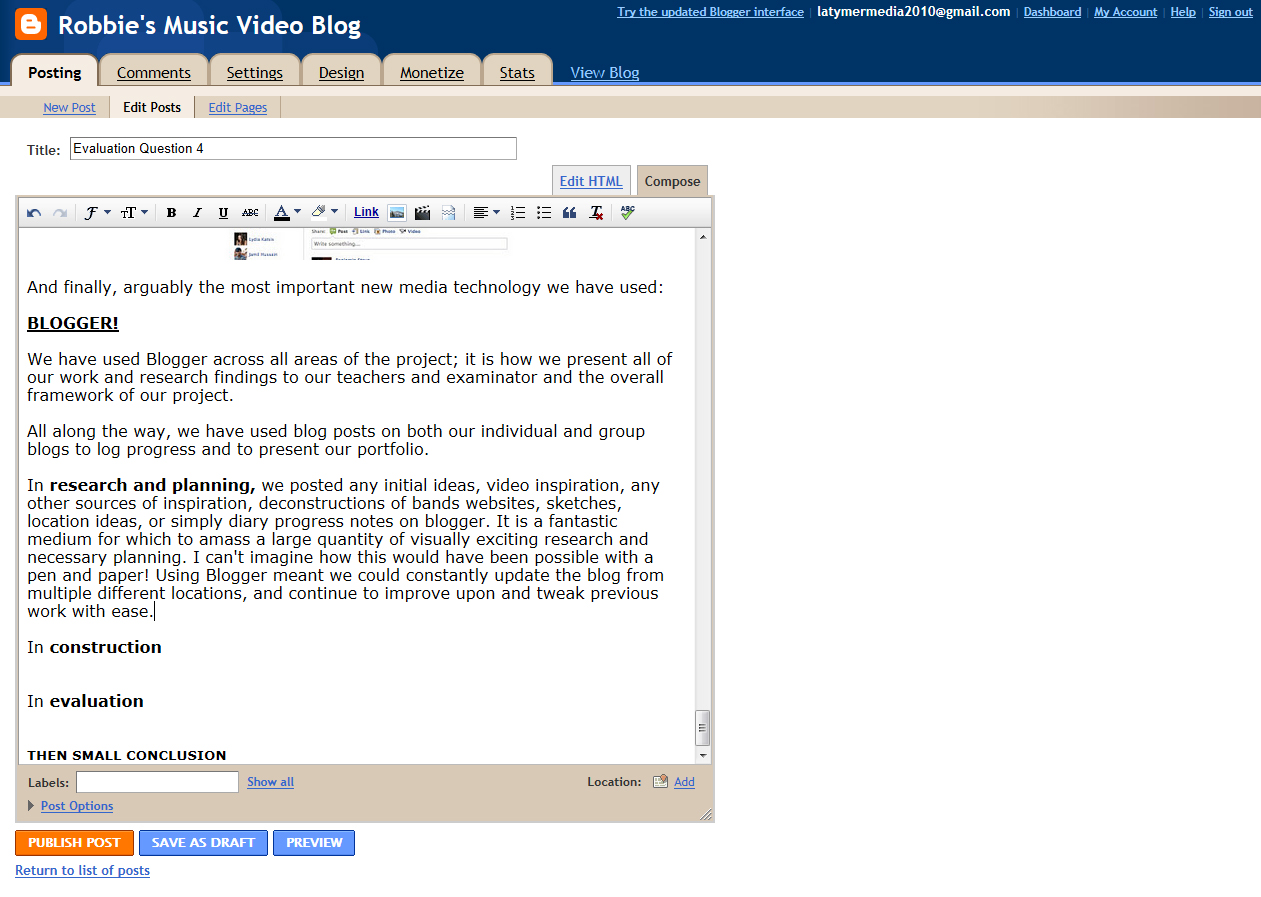Open the Dashboard link

(x=1052, y=12)
